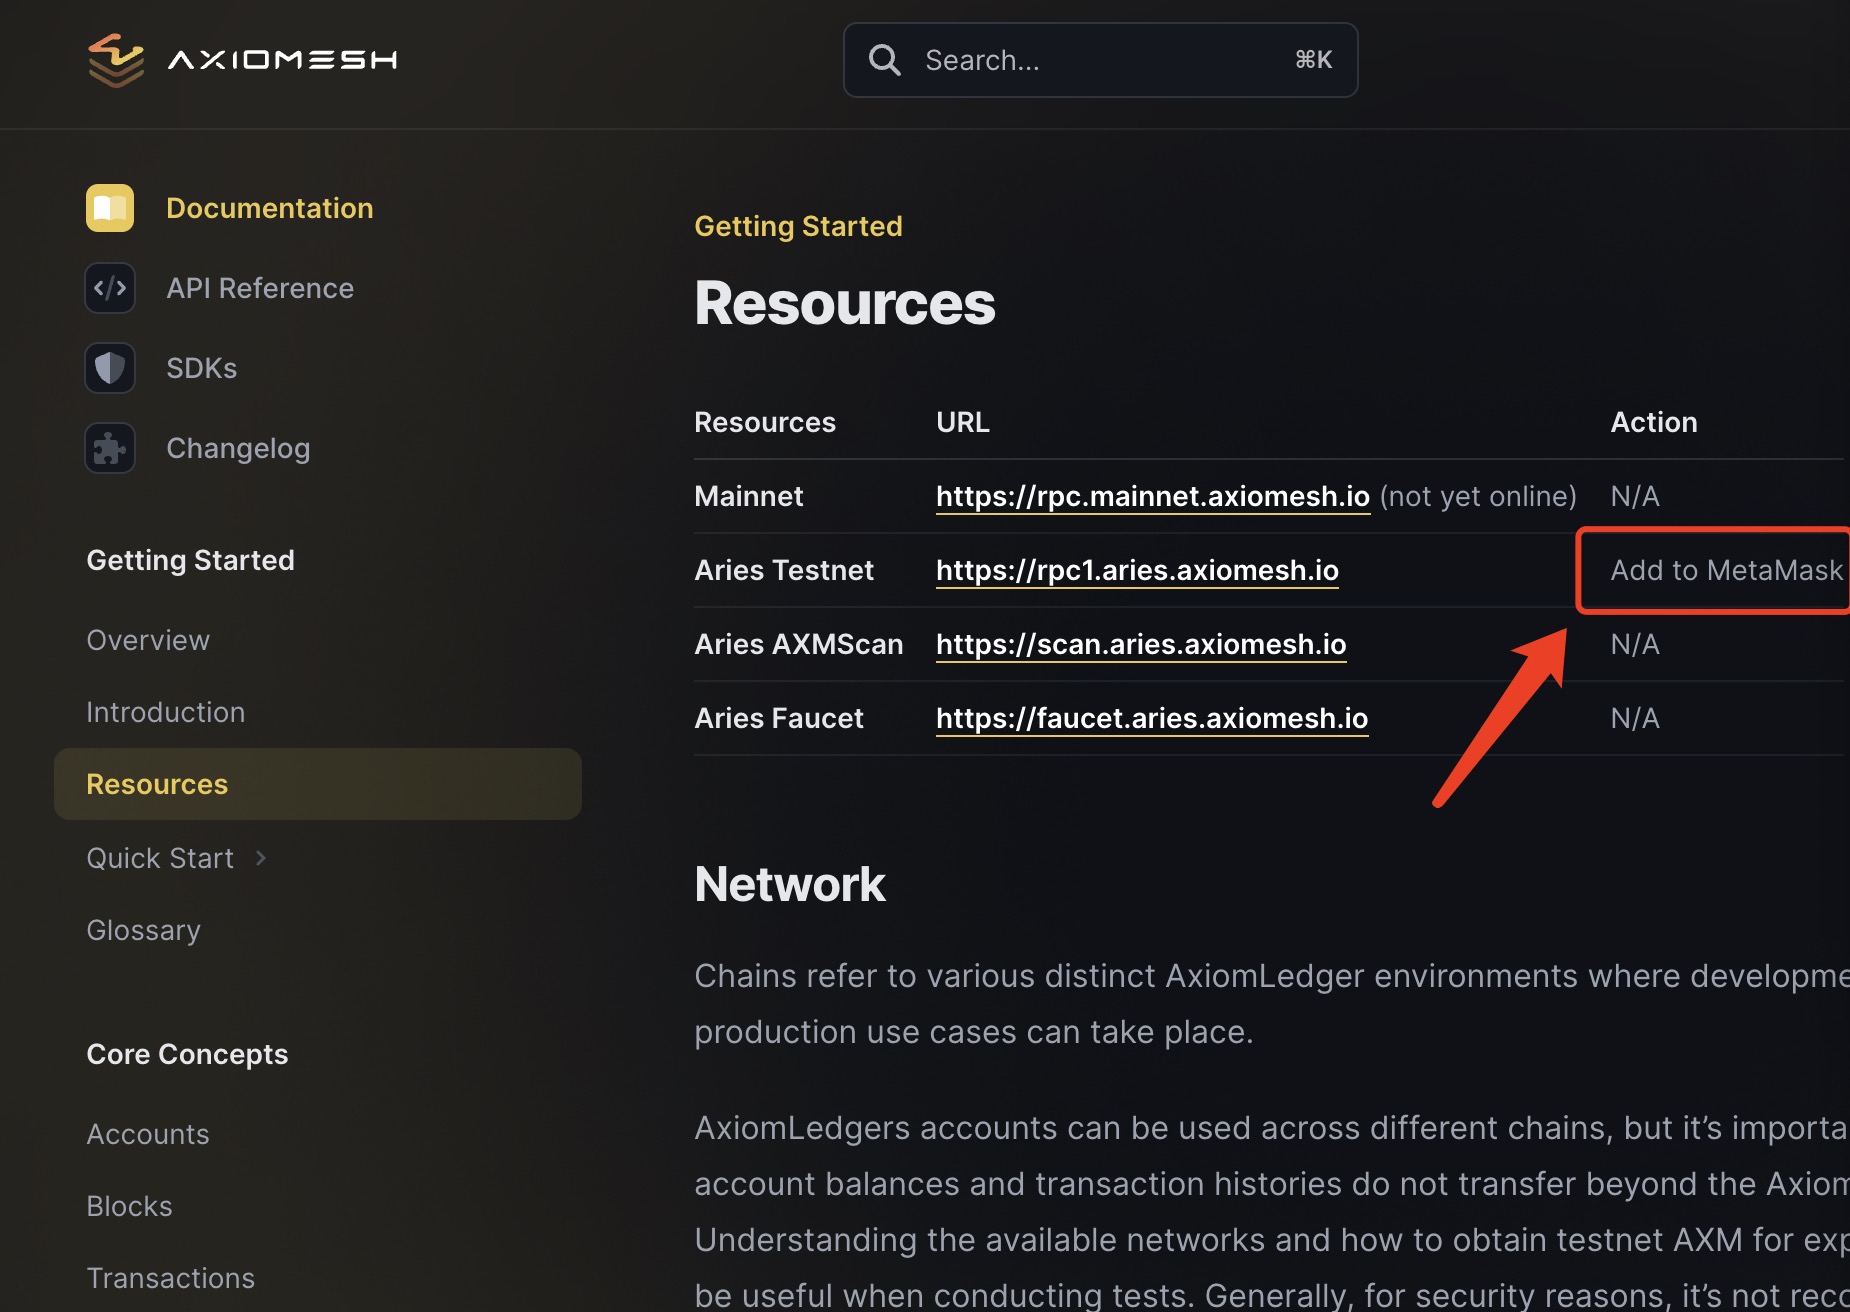
Task: Open the Changelog page
Action: [238, 448]
